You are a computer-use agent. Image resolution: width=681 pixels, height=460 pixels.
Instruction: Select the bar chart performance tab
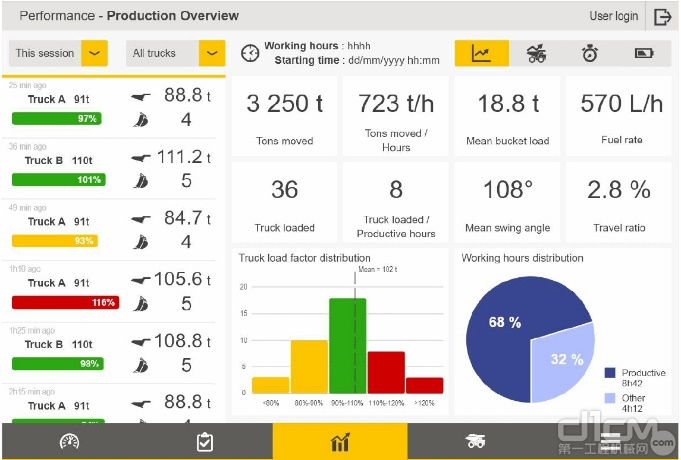[x=340, y=441]
